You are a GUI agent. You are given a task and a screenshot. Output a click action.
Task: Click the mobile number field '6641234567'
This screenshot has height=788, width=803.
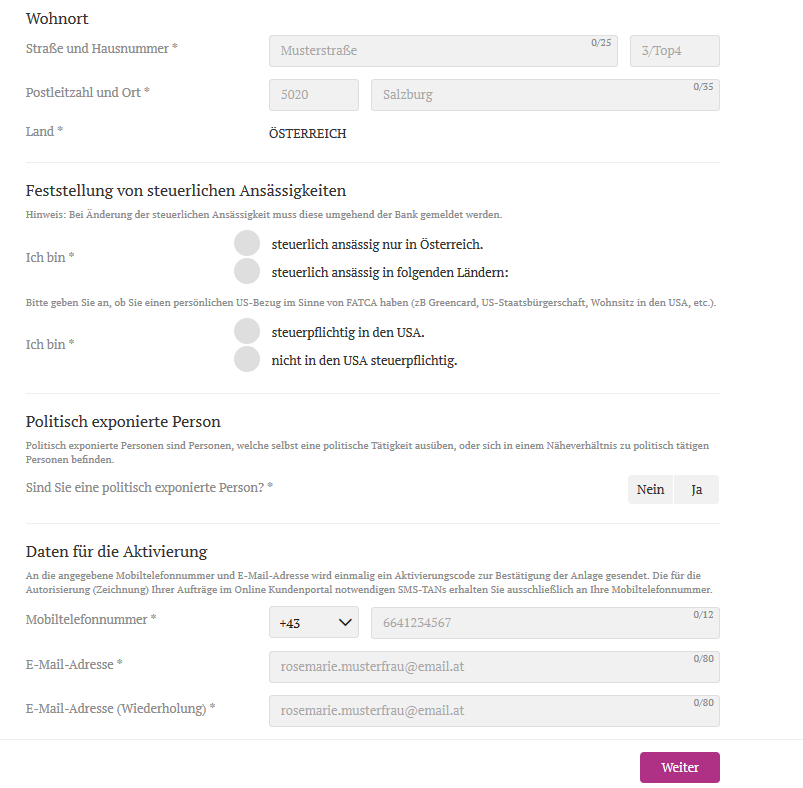click(544, 623)
